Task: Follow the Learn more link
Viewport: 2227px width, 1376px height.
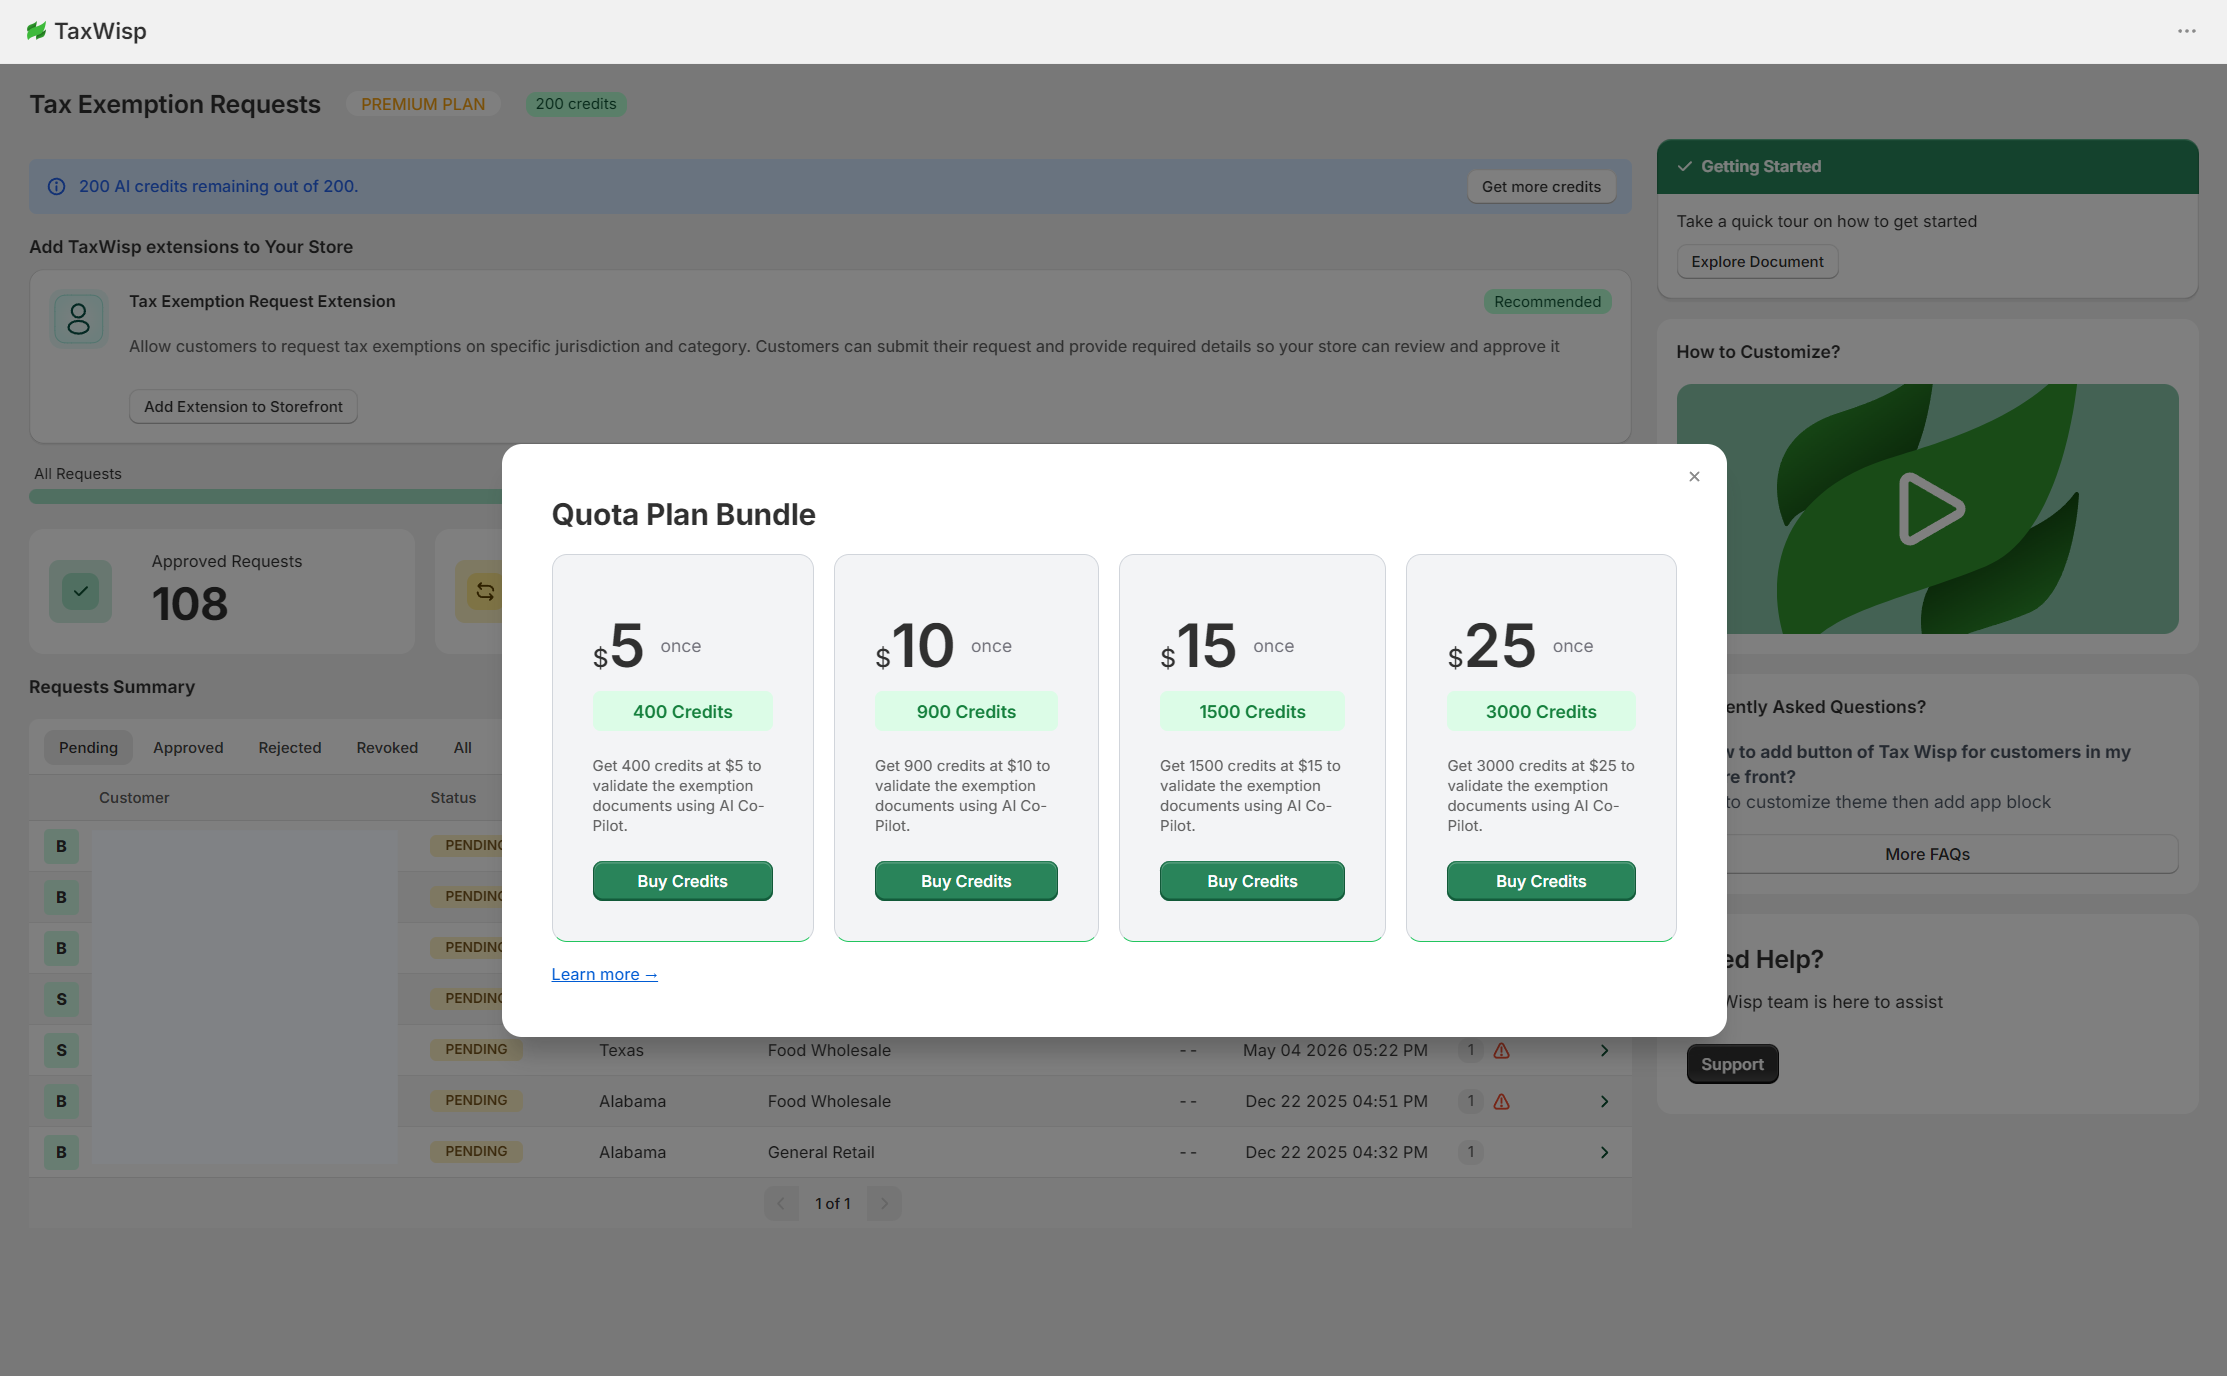Action: (x=604, y=975)
